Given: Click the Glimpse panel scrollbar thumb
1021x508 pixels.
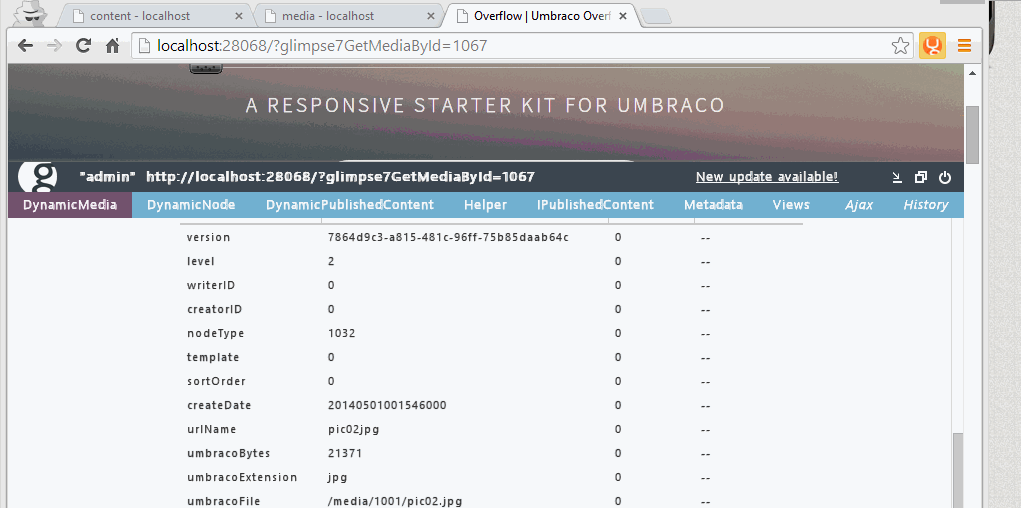Looking at the screenshot, I should (957, 471).
